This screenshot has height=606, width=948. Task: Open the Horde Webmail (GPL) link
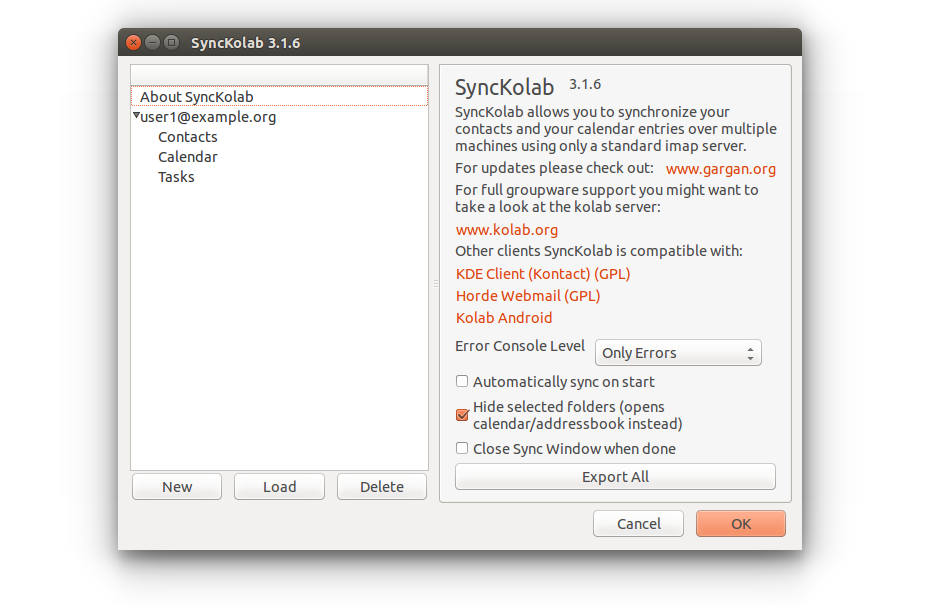[528, 296]
